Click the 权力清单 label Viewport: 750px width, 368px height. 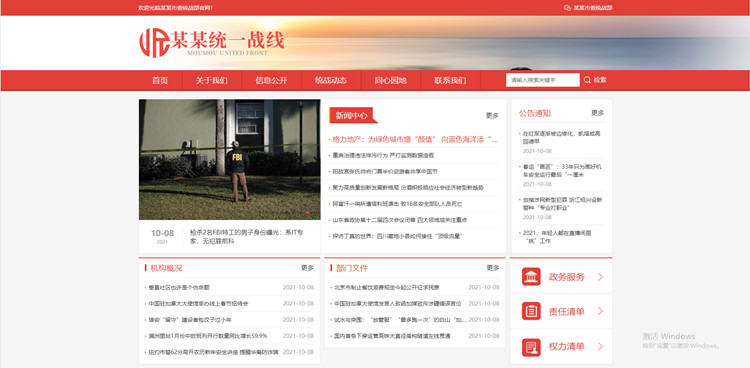566,347
